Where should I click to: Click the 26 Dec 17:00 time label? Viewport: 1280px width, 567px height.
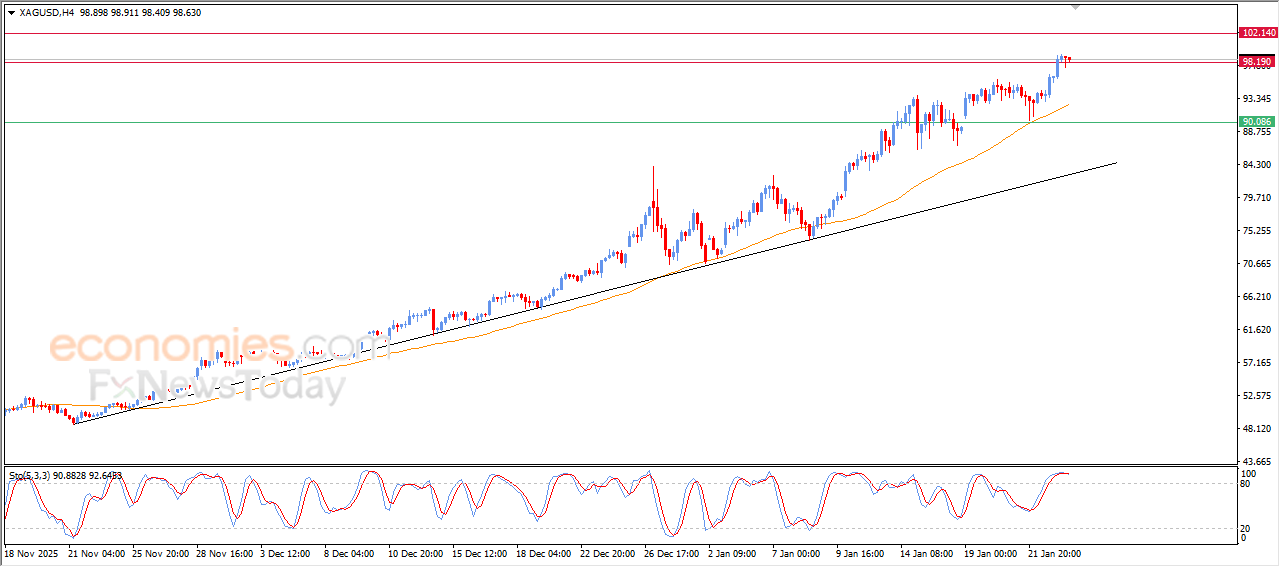674,553
